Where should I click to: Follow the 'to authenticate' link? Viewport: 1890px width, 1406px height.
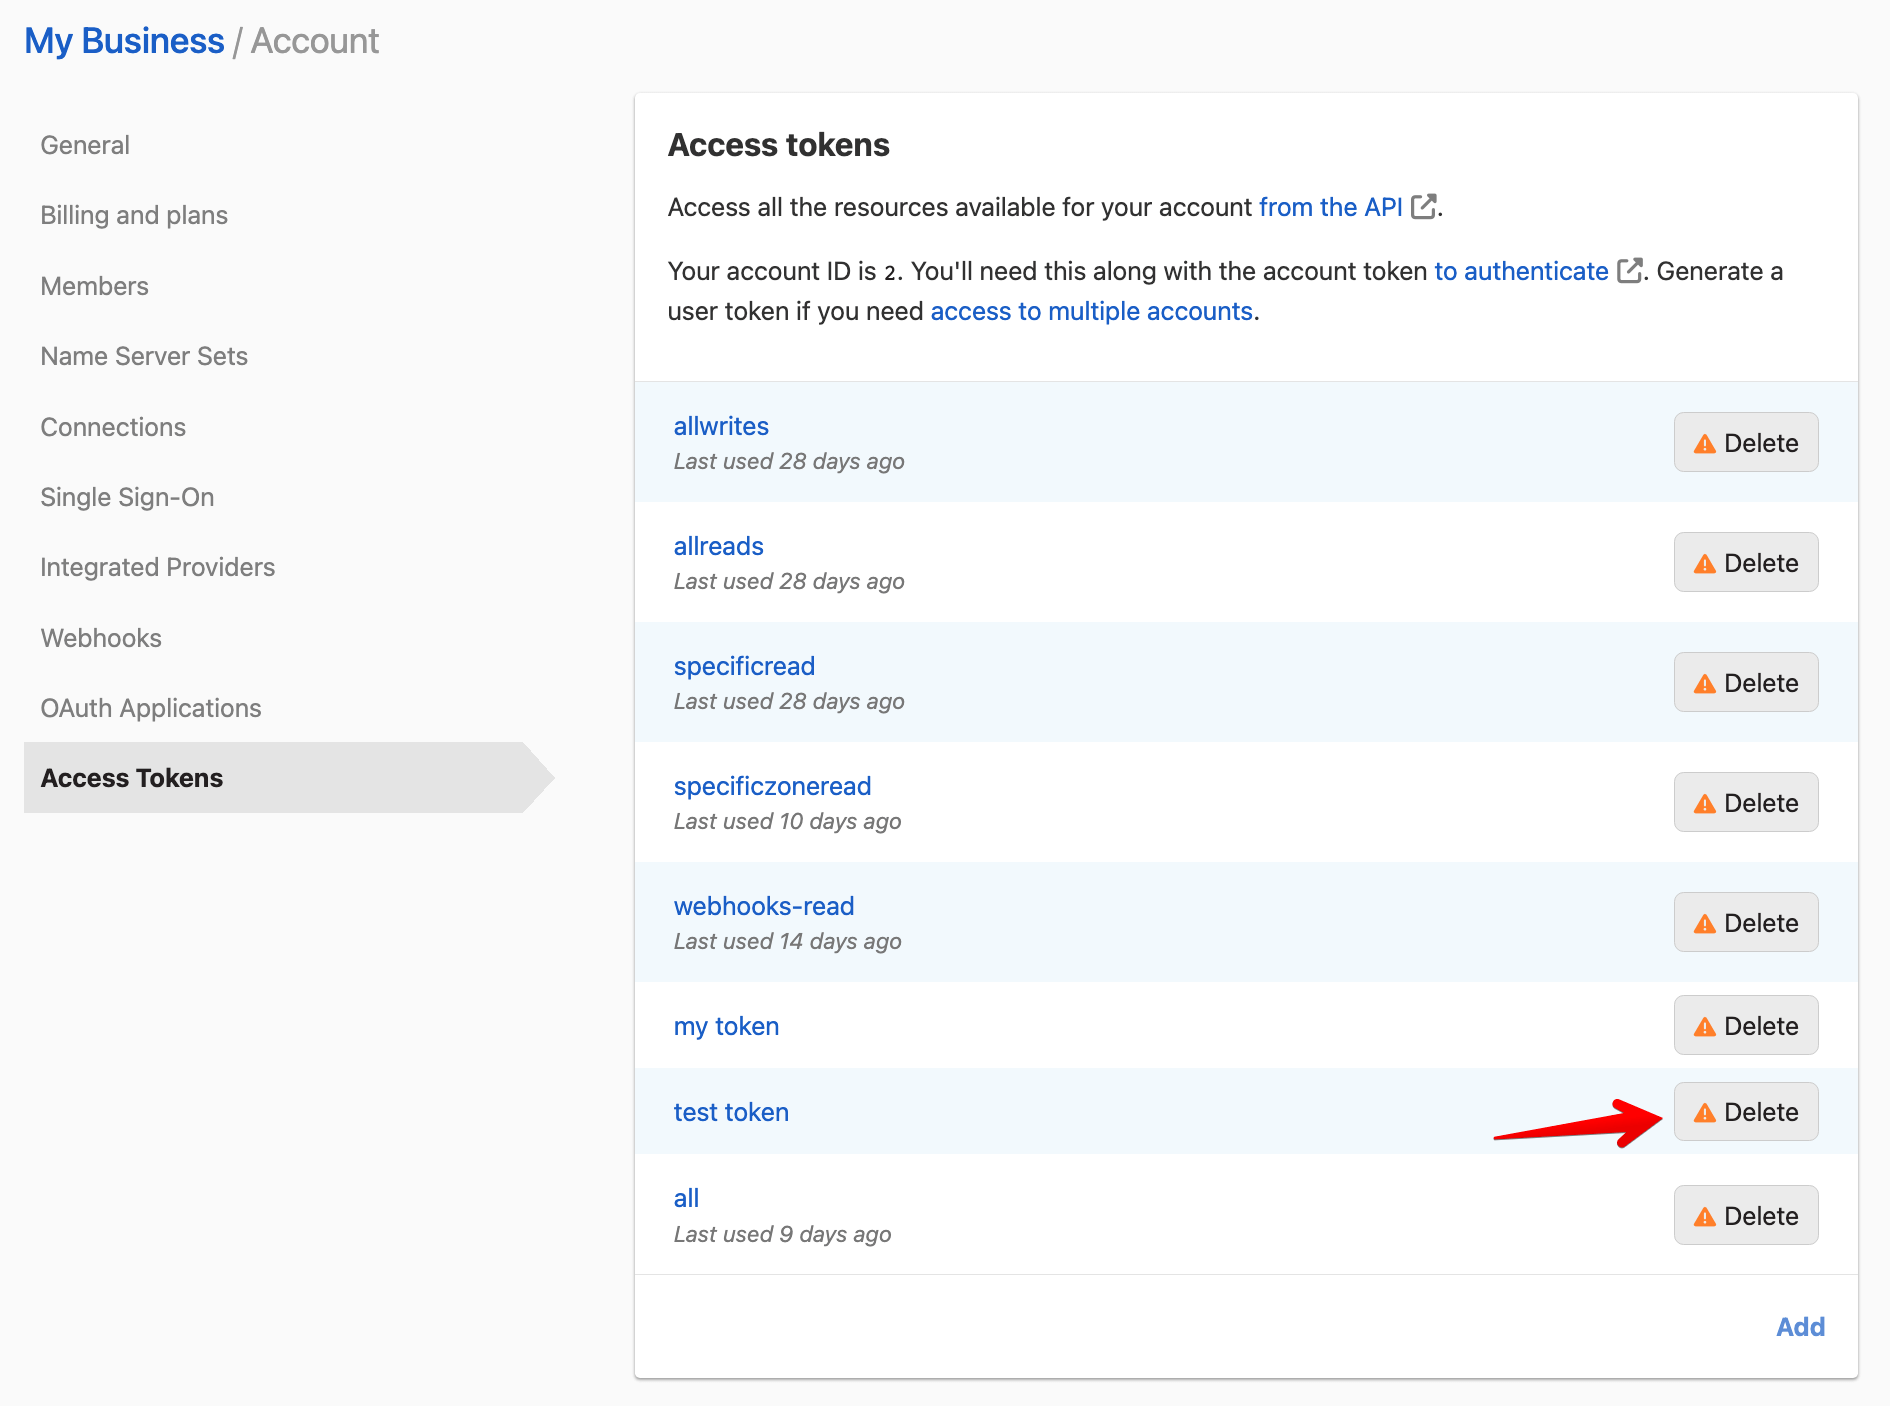[x=1521, y=271]
